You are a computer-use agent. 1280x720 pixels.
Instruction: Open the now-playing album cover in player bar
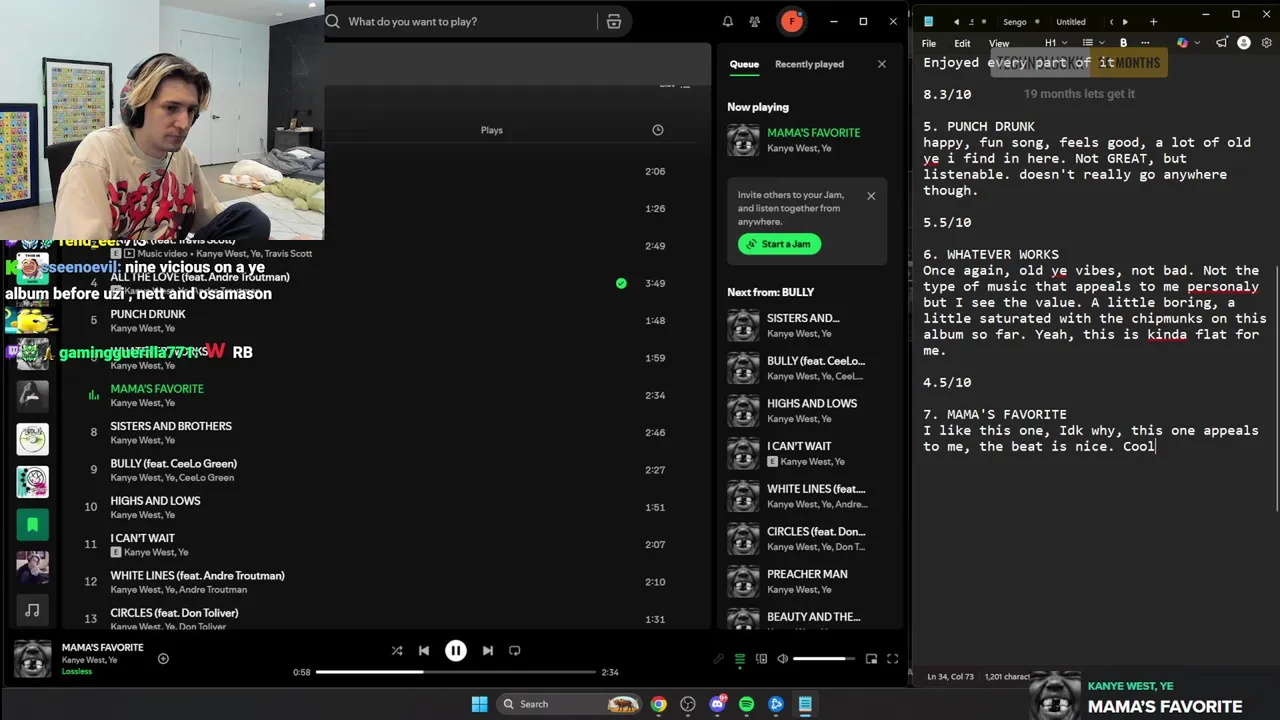[x=32, y=658]
